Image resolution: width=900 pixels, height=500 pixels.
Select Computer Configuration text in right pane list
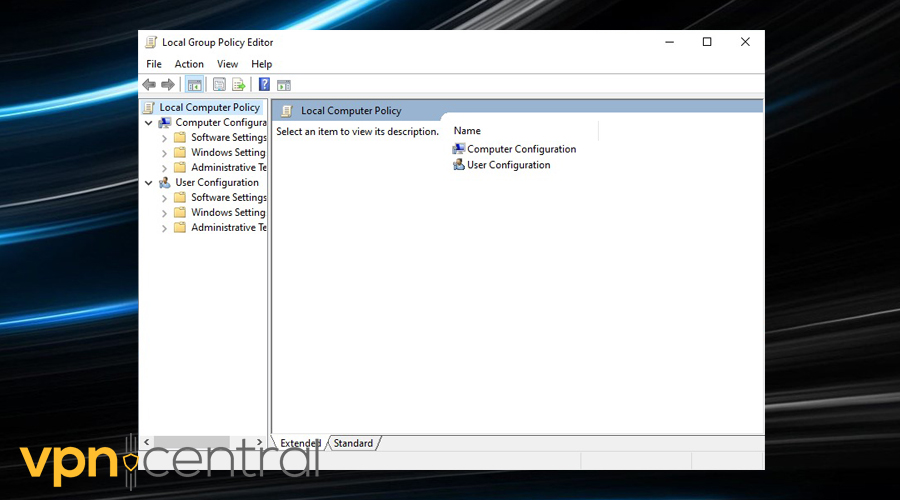click(x=521, y=149)
